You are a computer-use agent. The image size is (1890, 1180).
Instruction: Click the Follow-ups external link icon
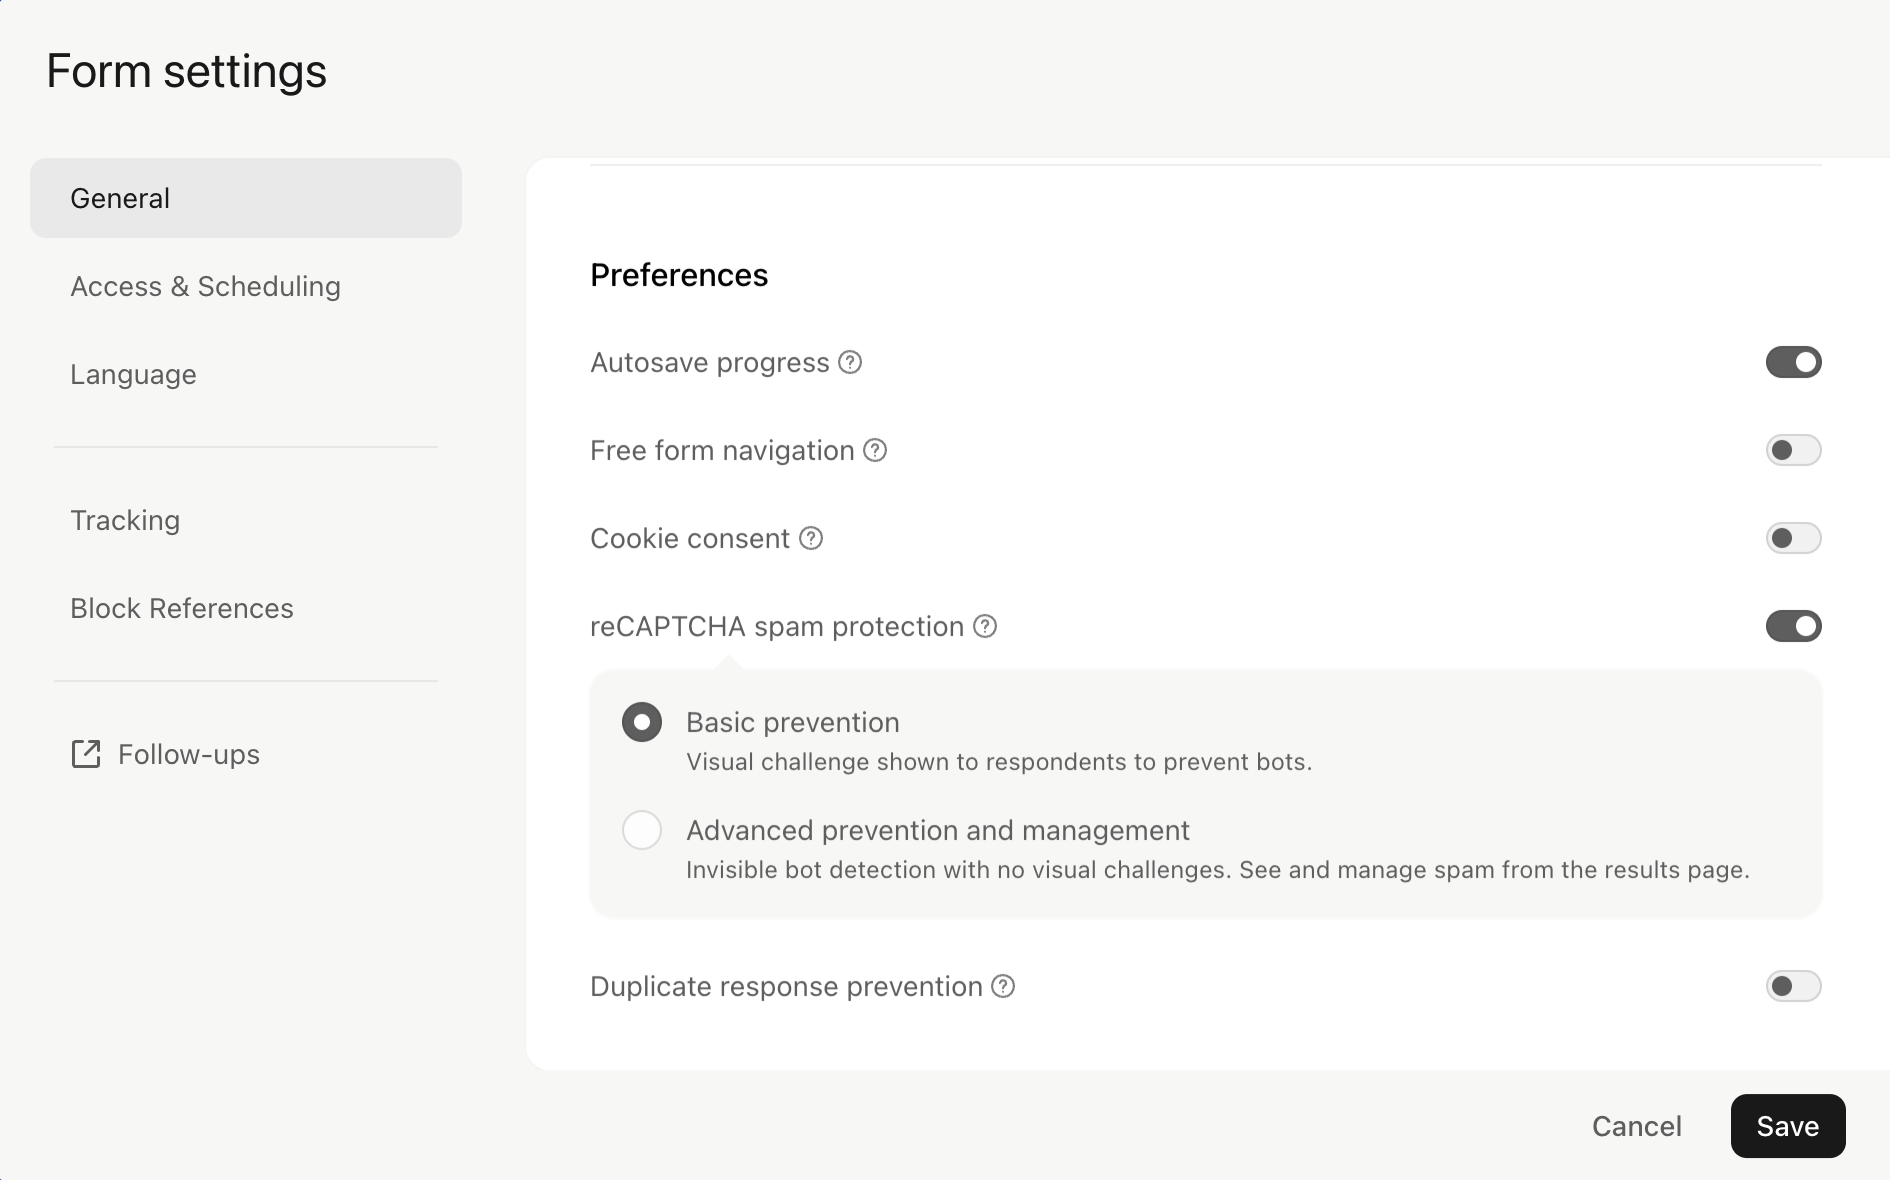coord(86,754)
